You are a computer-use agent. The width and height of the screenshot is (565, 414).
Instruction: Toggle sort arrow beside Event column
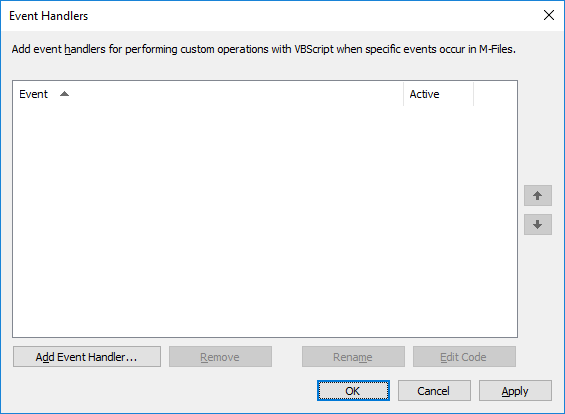64,94
